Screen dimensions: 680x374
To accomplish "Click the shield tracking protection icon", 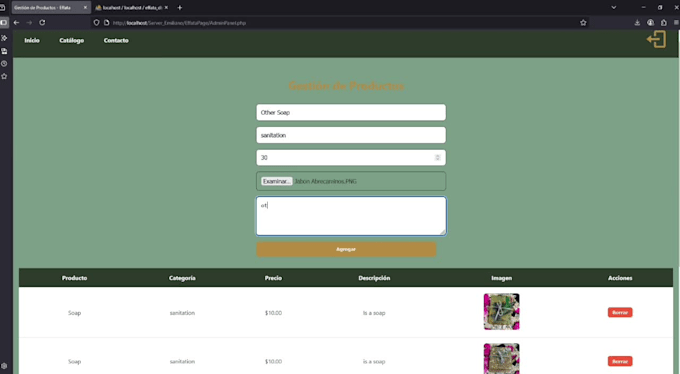I will [96, 23].
